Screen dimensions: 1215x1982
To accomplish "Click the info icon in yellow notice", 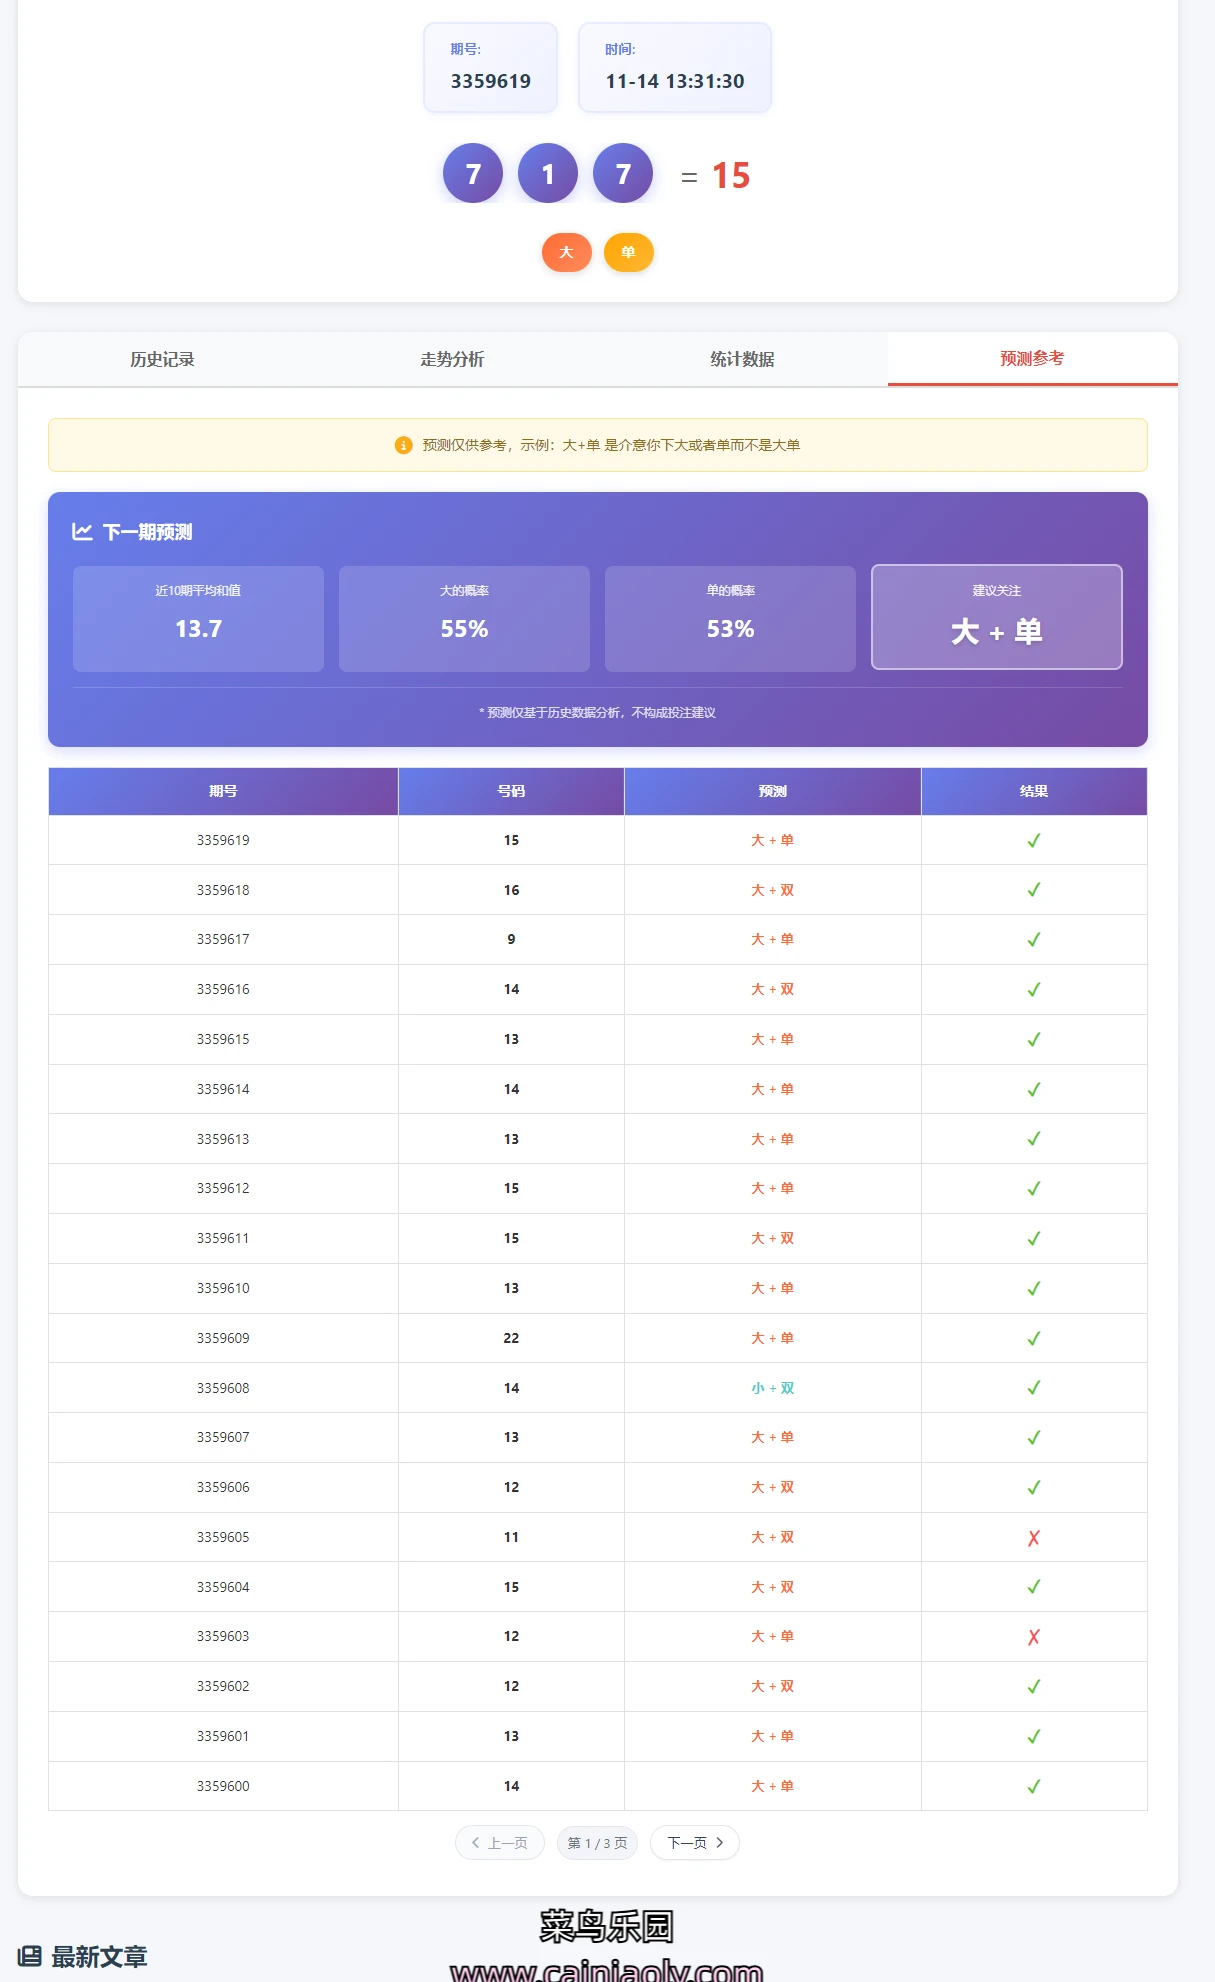I will click(x=403, y=445).
